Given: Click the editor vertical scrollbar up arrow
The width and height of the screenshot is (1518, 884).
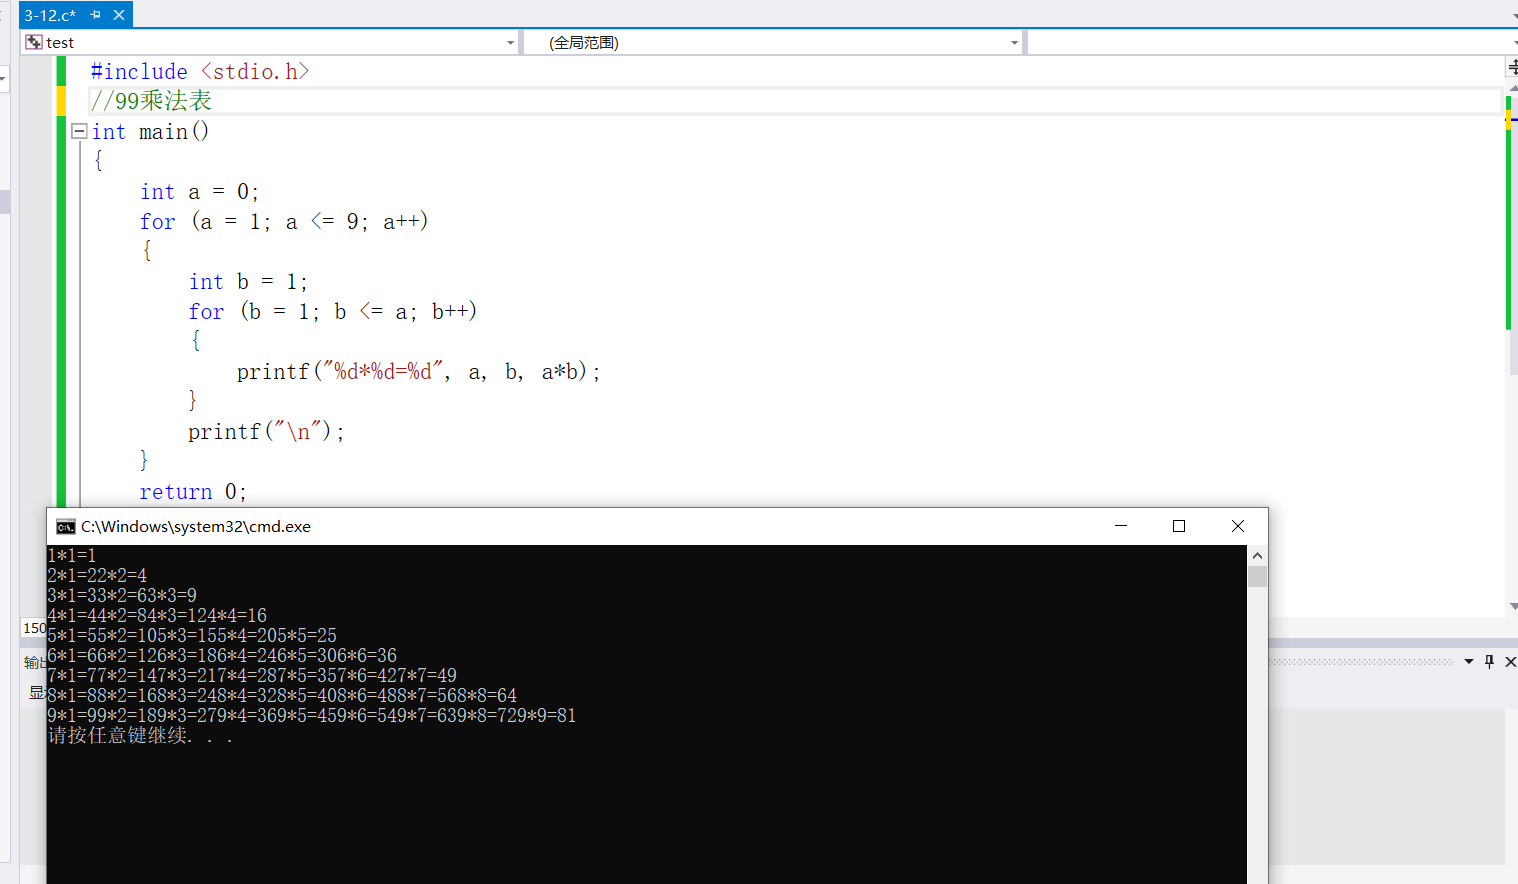Looking at the screenshot, I should click(1512, 88).
